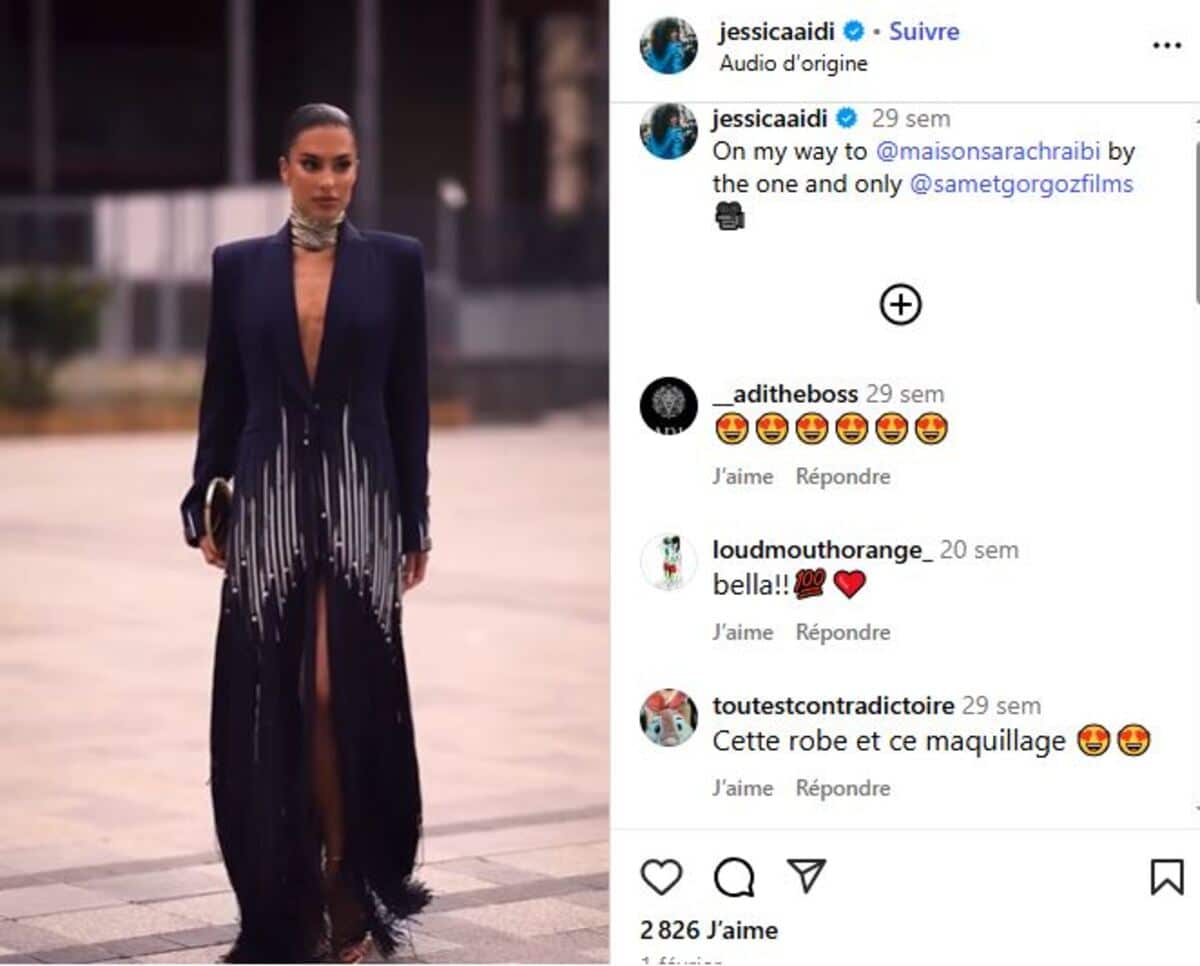
Task: Open comments with the speech bubble icon
Action: 734,877
